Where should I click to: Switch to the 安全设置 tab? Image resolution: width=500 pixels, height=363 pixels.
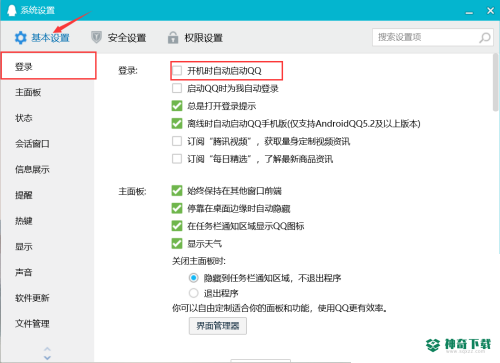[x=119, y=37]
